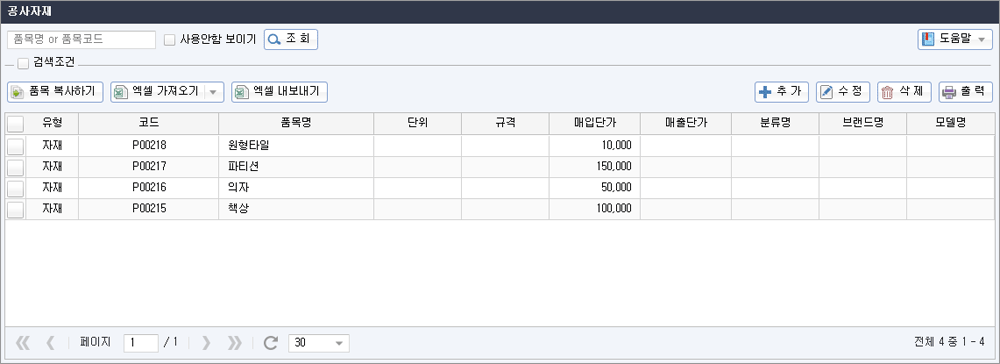Toggle the 사용안함 보이기 checkbox

pos(170,40)
